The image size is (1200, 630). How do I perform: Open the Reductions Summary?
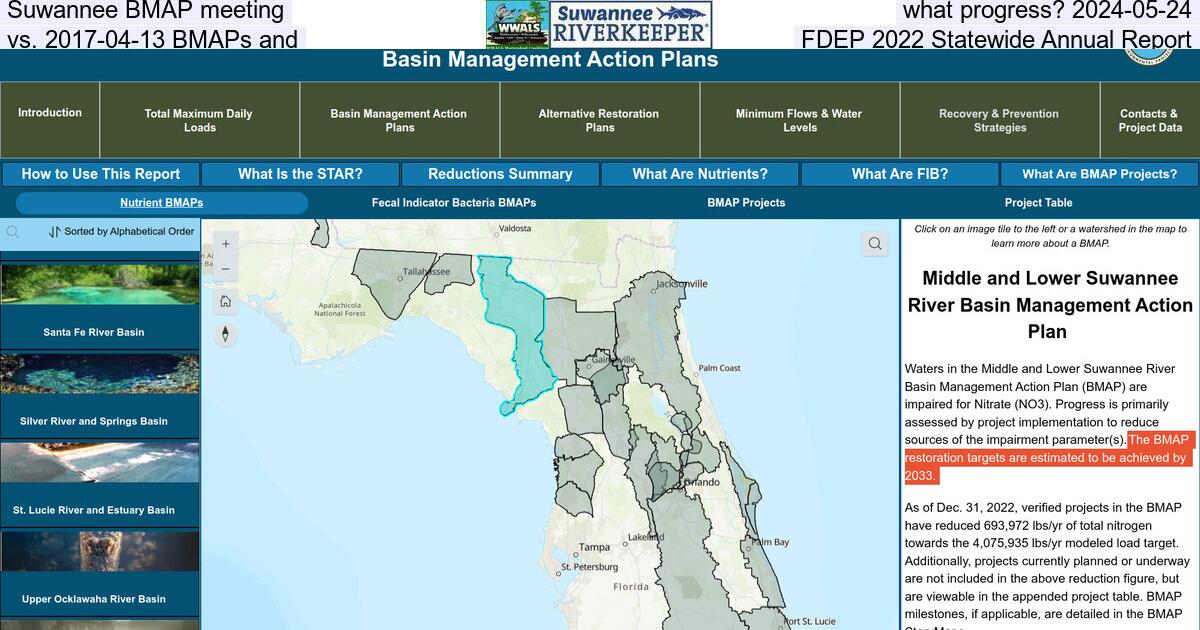click(500, 174)
